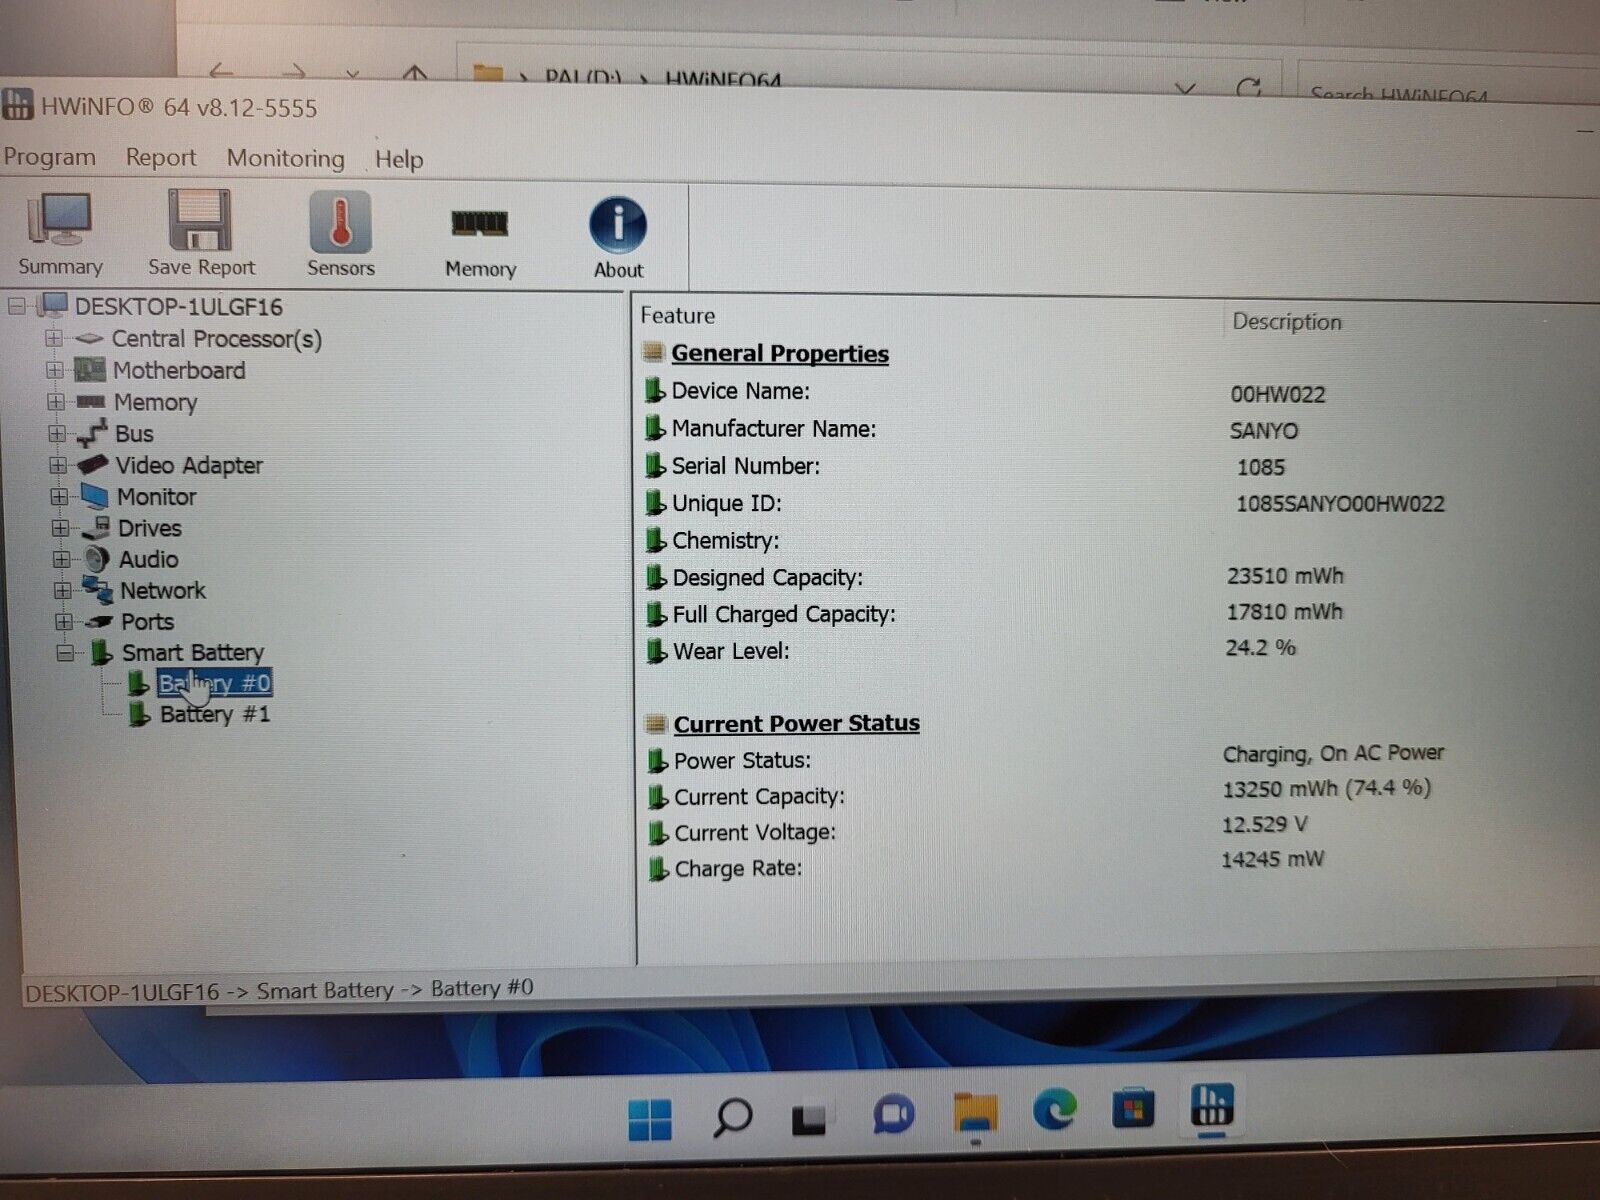Select the Monitor tree item
The height and width of the screenshot is (1200, 1600).
(157, 496)
